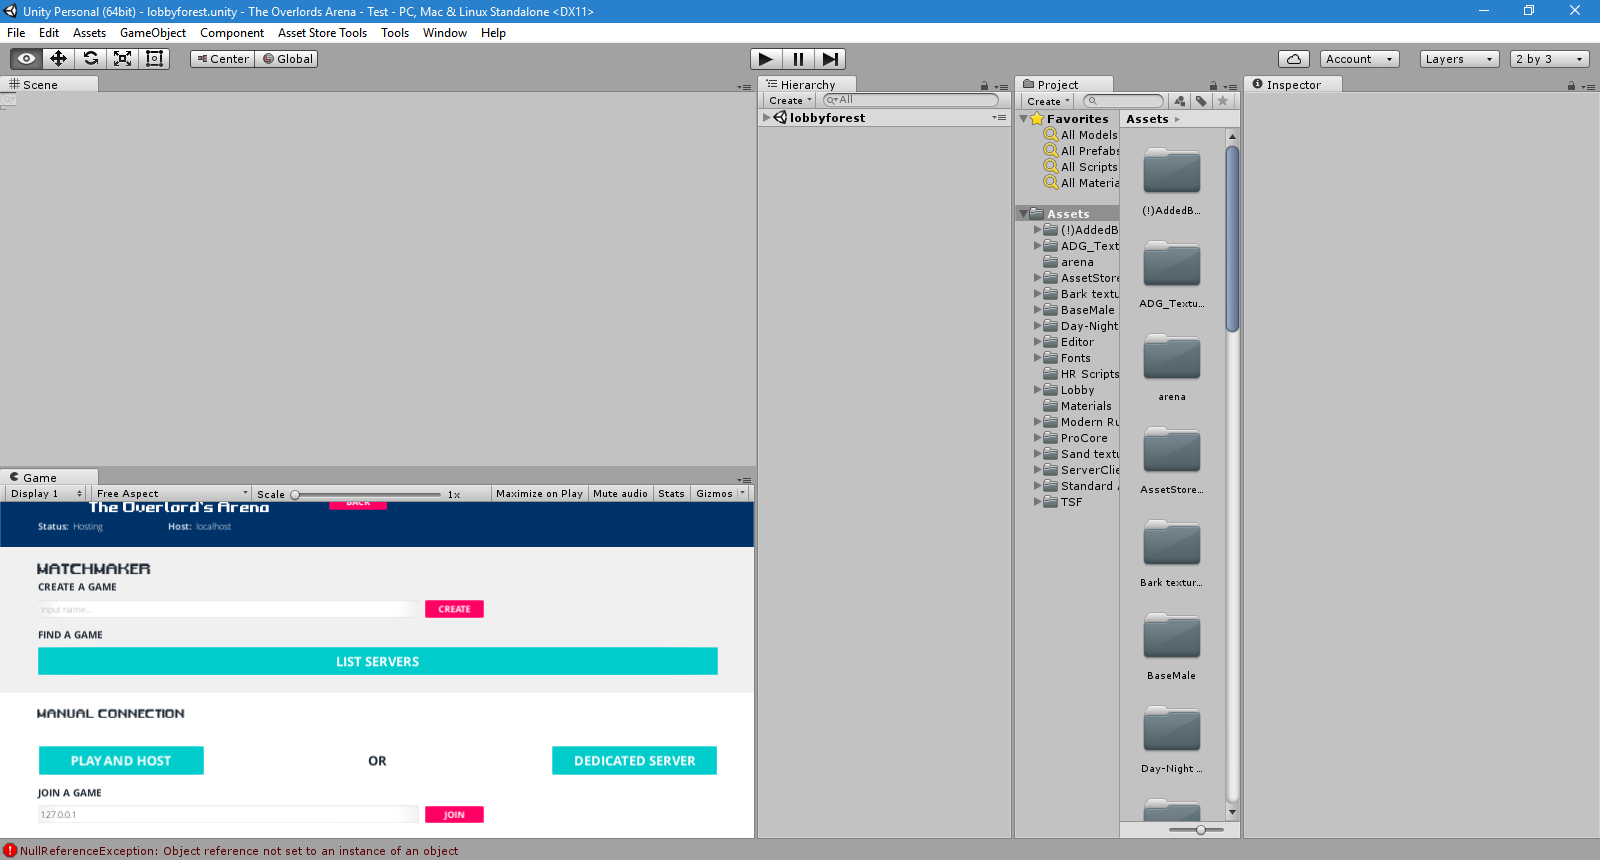Open Inspector panel options menu
Screen dimensions: 1600x860
coord(1588,87)
